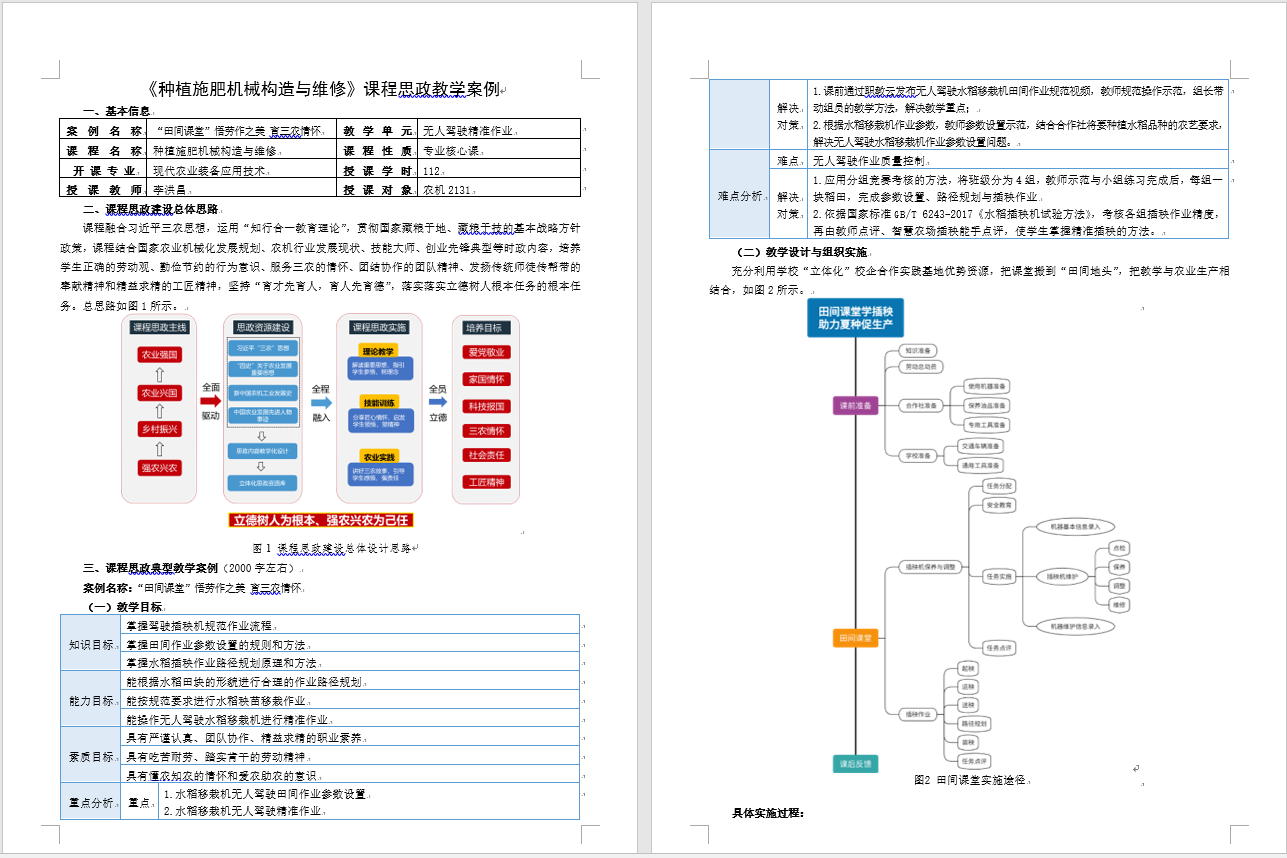Click the 难点分析 table cell
This screenshot has height=858, width=1287.
coord(741,196)
